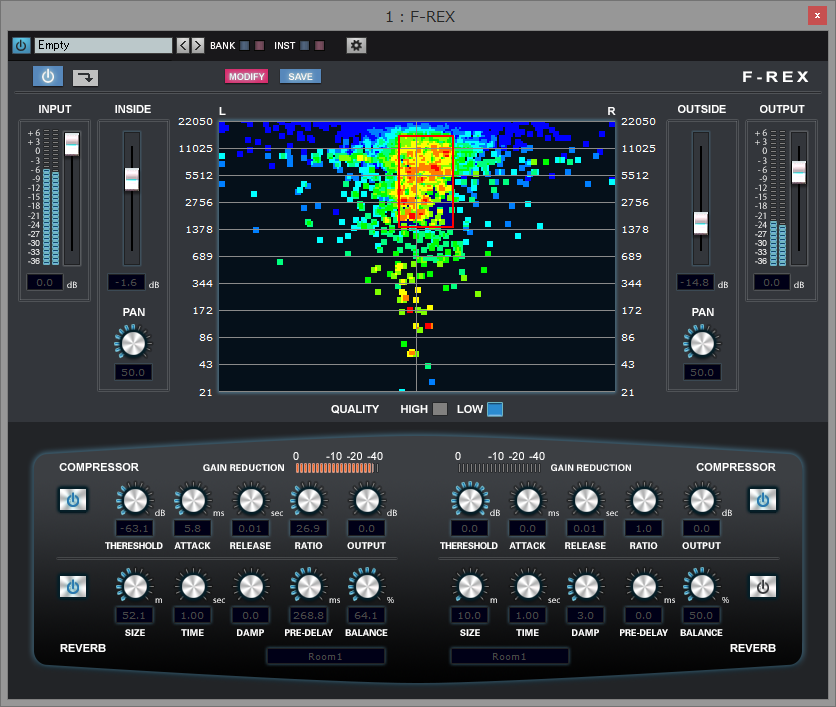Image resolution: width=836 pixels, height=707 pixels.
Task: Click left reverb SIZE knob
Action: coord(135,587)
